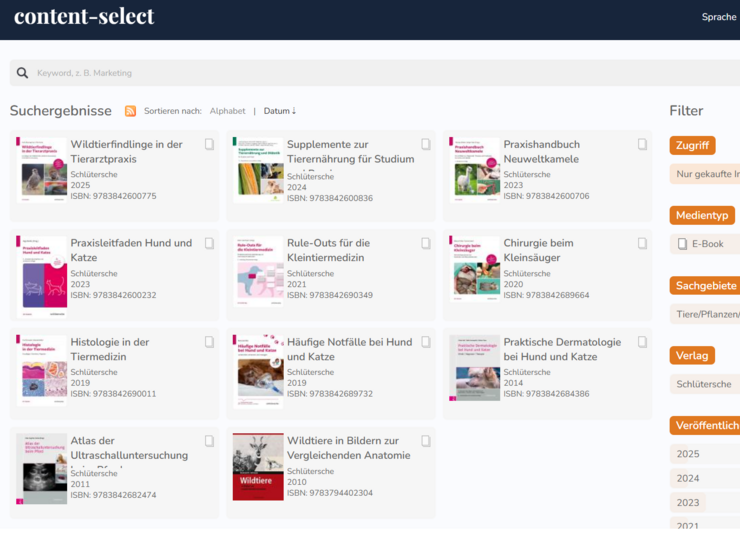Collapse the Medientyp filter section
Viewport: 740px width, 533px height.
[702, 215]
